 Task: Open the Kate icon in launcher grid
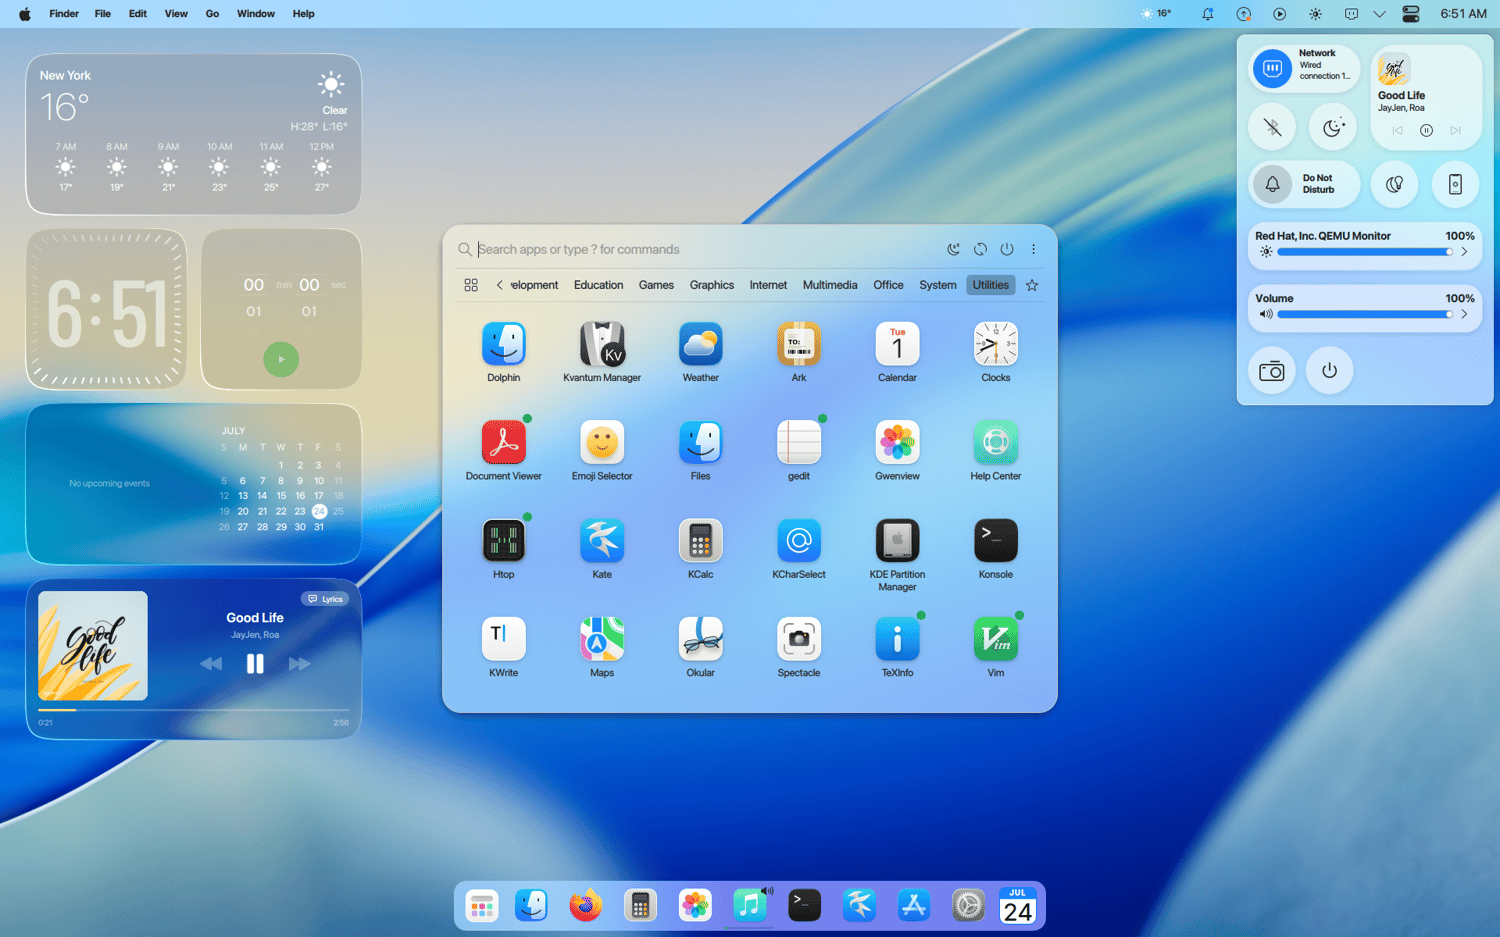pos(602,541)
